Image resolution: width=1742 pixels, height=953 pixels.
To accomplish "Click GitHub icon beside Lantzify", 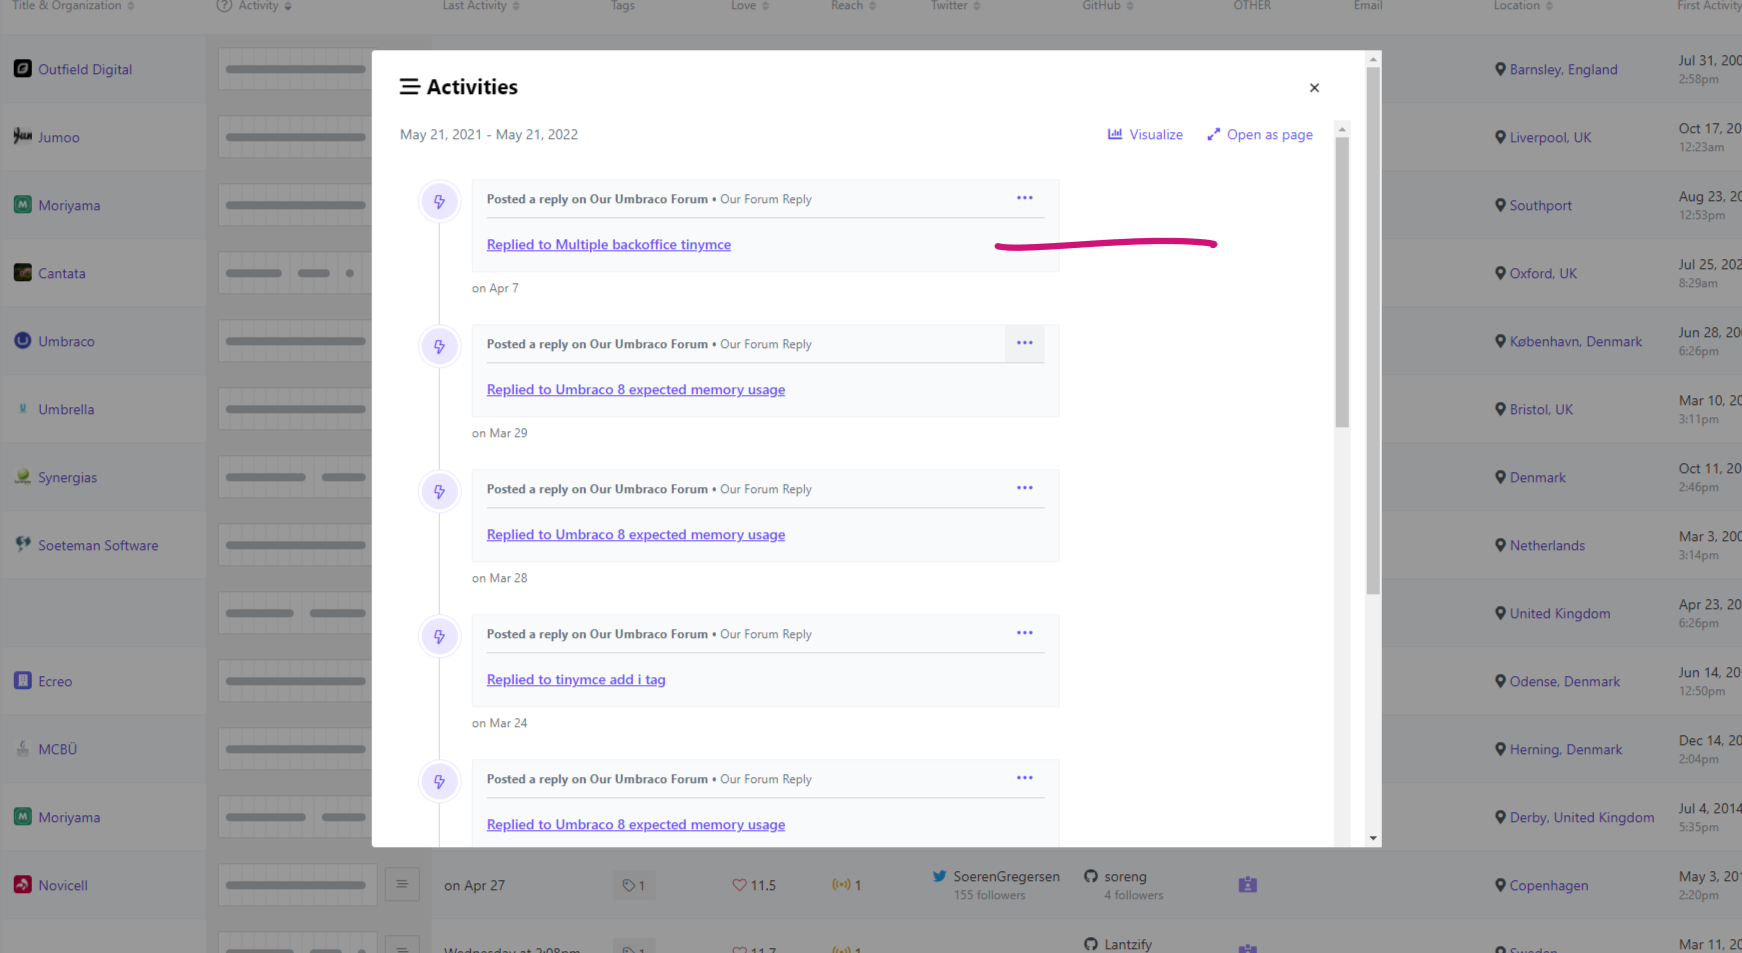I will pyautogui.click(x=1091, y=944).
